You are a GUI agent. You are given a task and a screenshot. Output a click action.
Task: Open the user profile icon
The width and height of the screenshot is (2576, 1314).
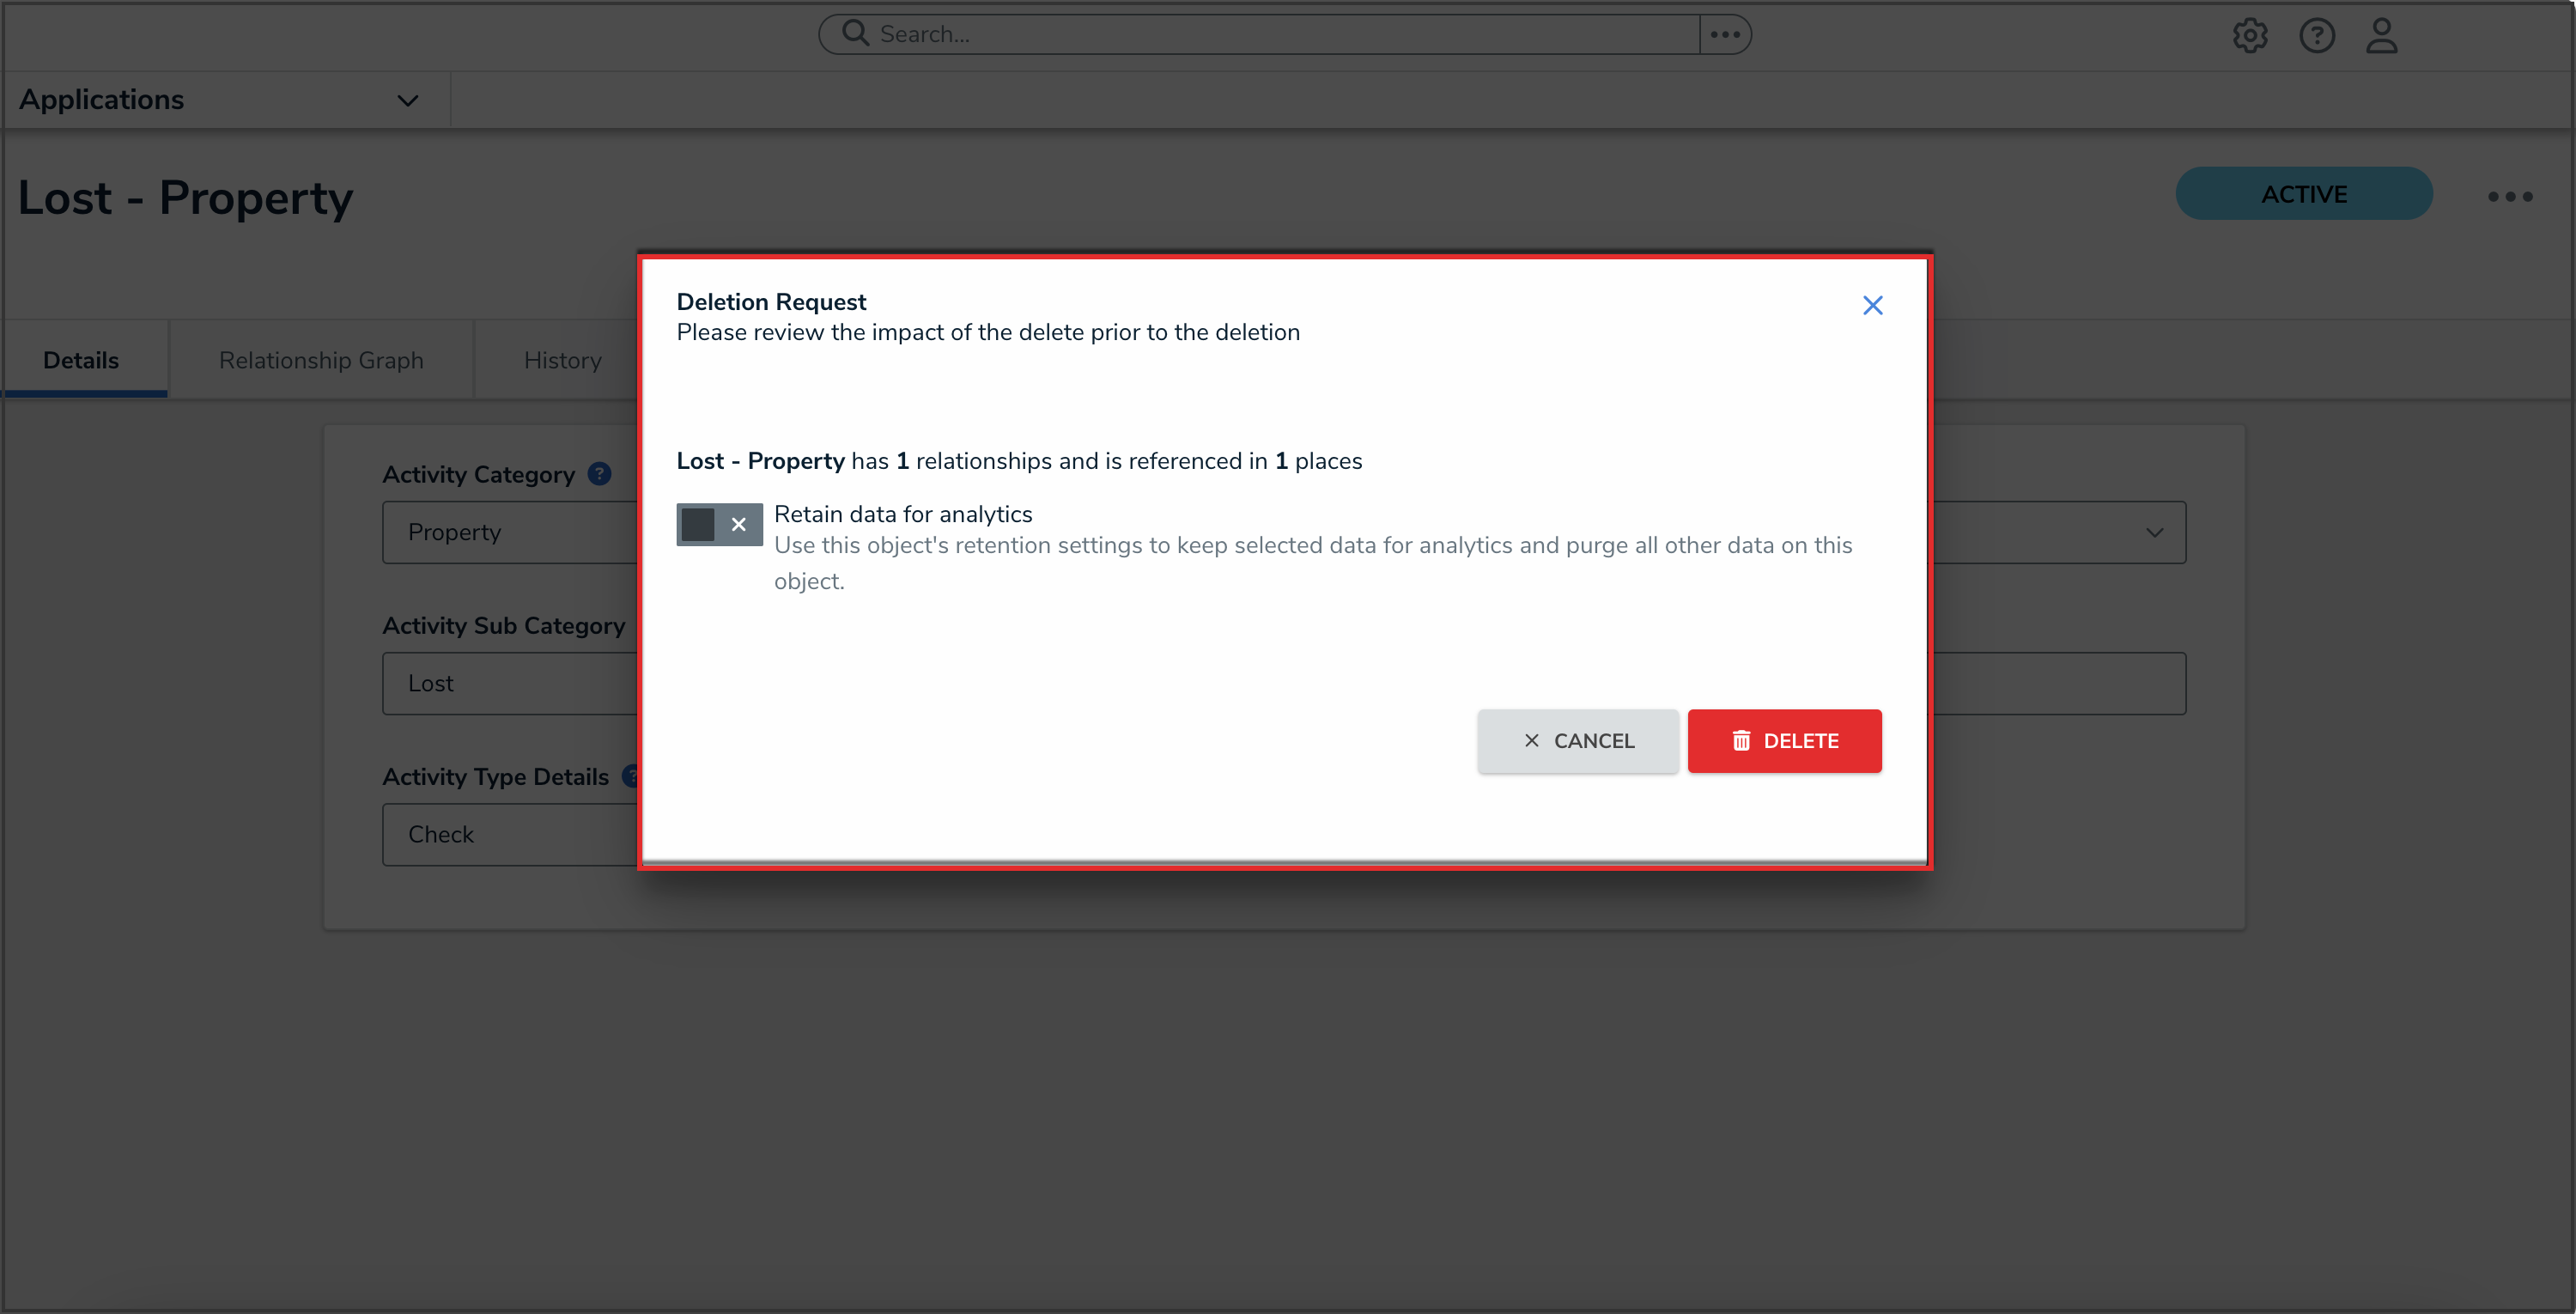point(2381,36)
